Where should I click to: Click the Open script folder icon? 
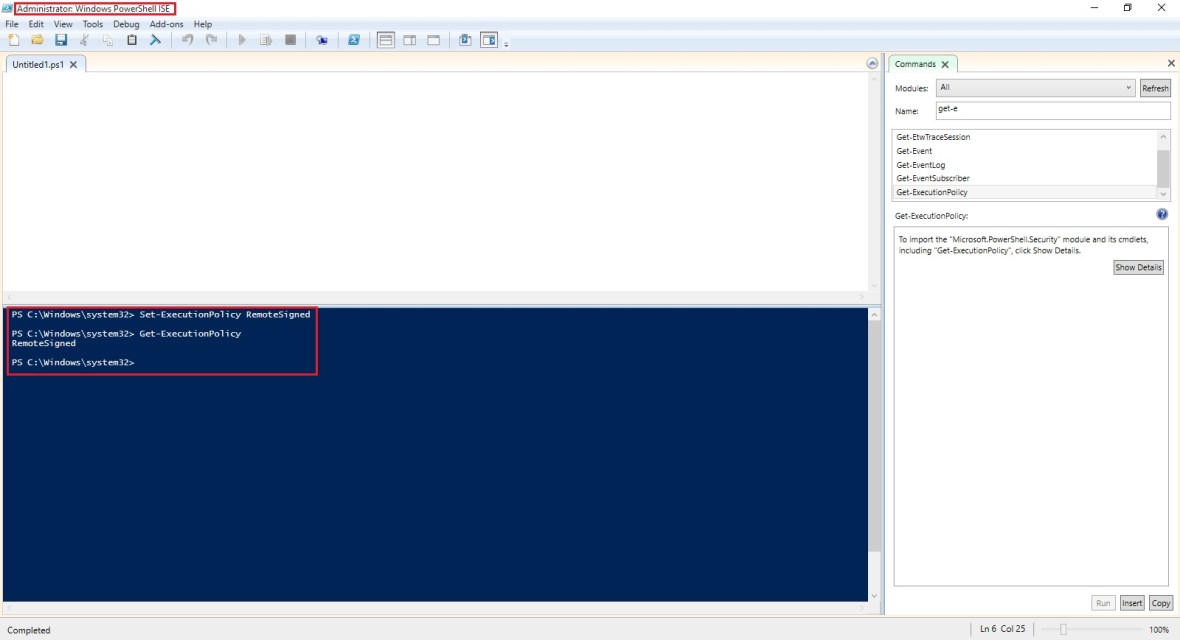(37, 40)
